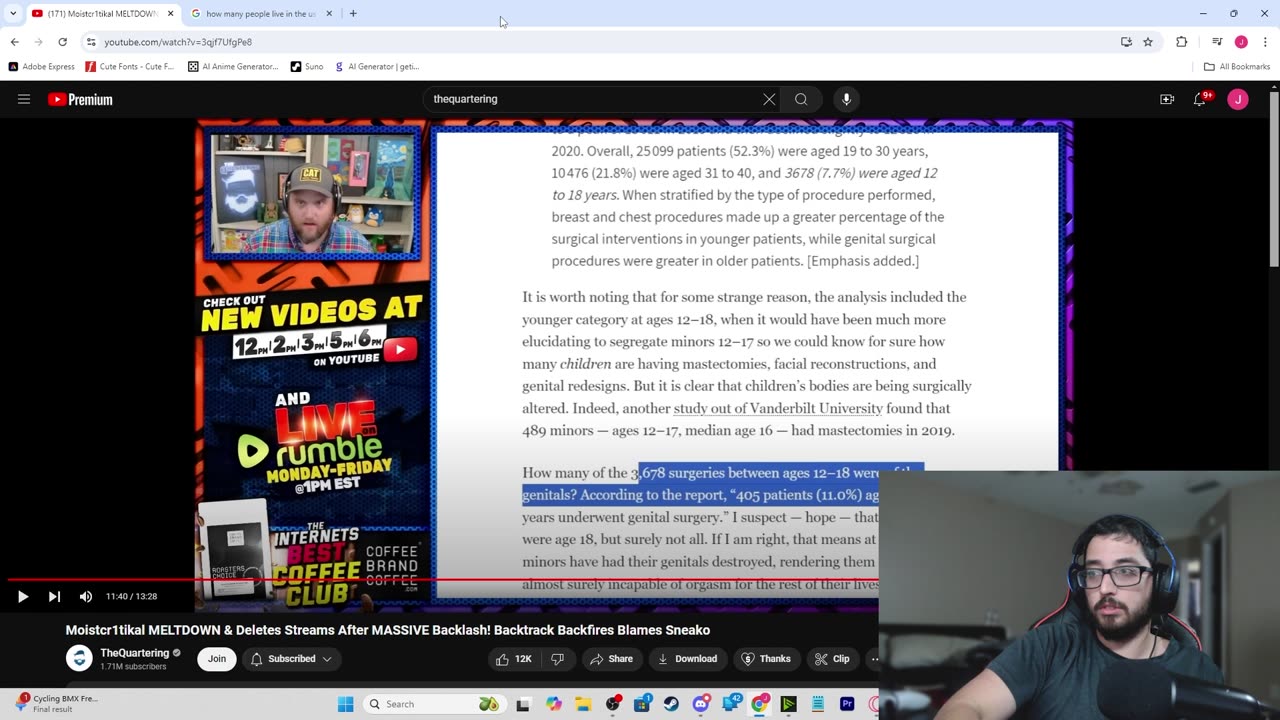
Task: Open Chrome extensions puzzle icon
Action: [x=1182, y=42]
